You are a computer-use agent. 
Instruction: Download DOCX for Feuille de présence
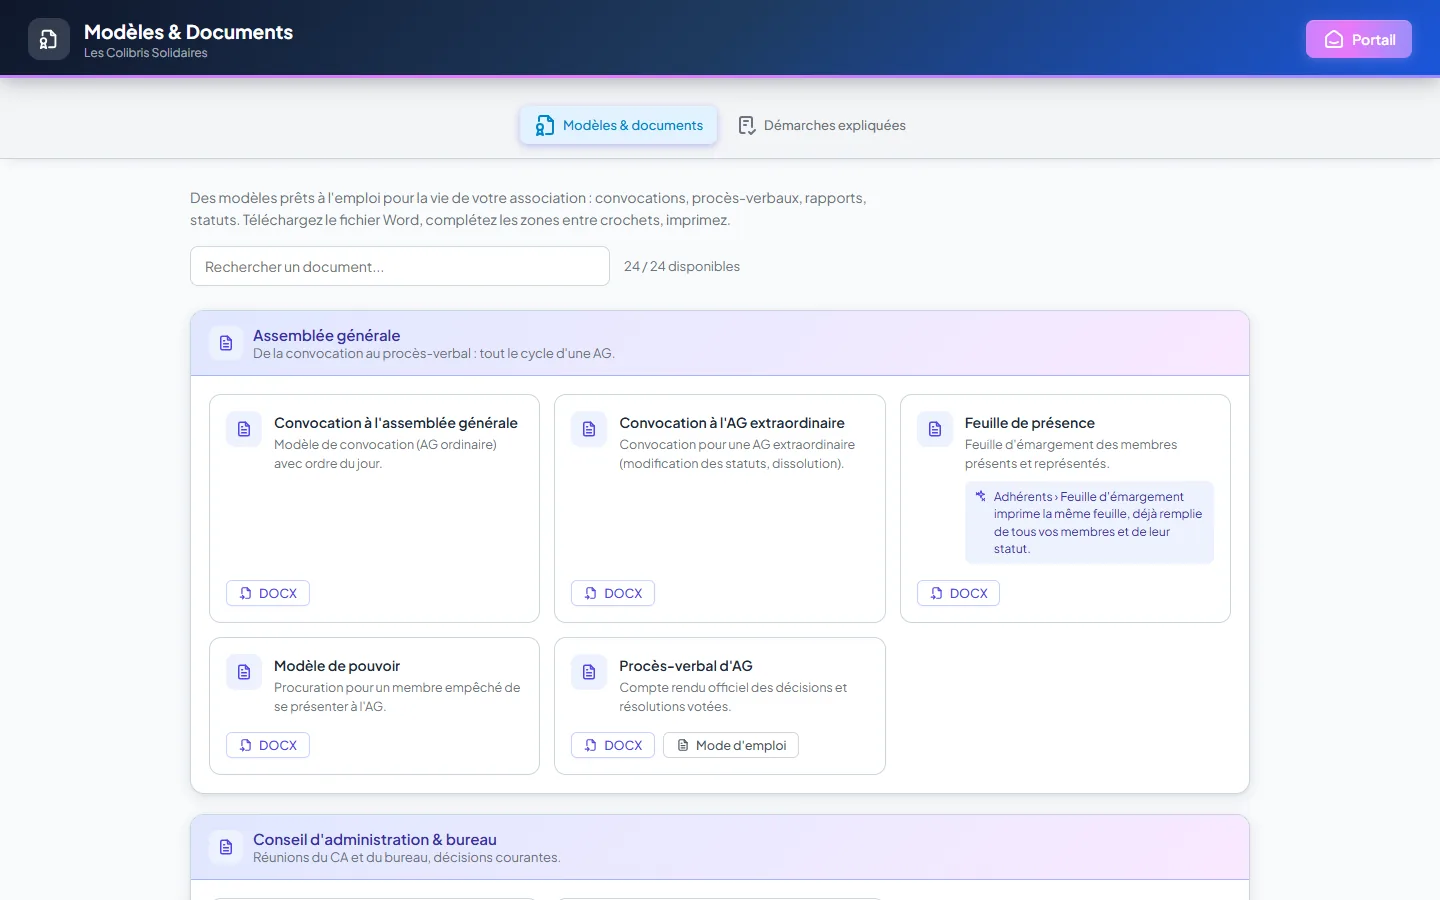click(958, 593)
